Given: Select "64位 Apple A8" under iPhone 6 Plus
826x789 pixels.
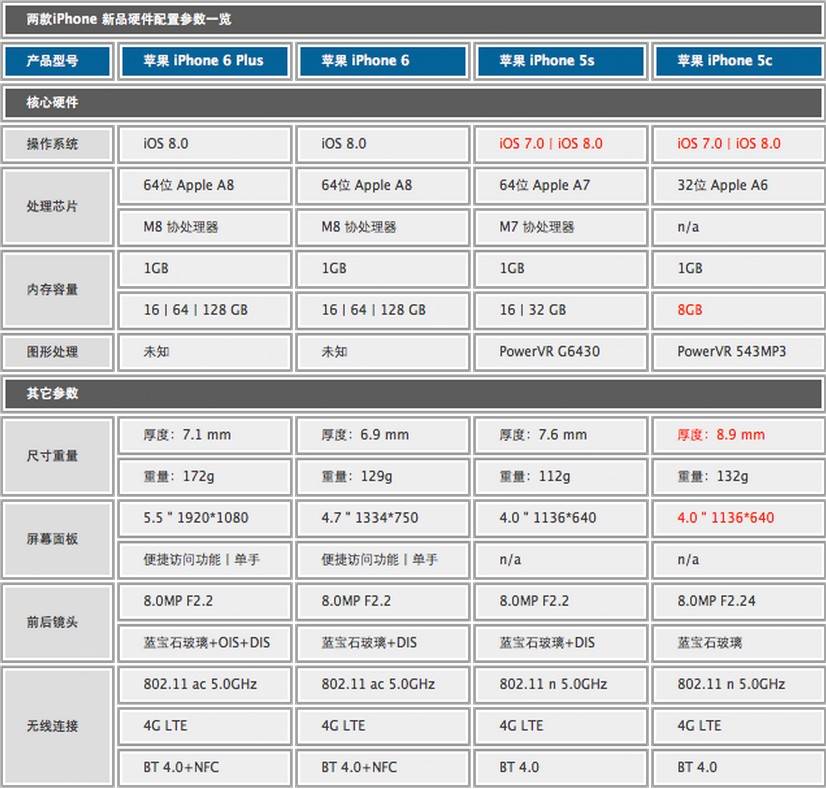Looking at the screenshot, I should pyautogui.click(x=189, y=185).
